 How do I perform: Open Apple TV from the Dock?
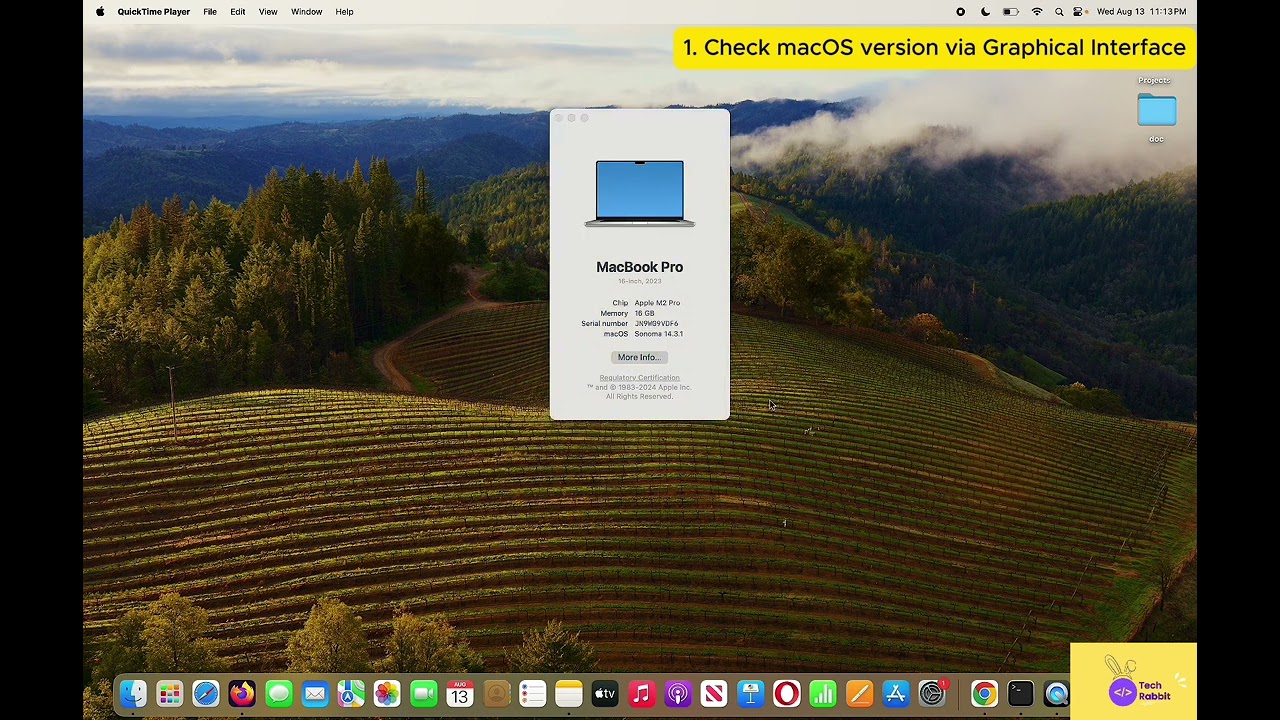pos(605,693)
